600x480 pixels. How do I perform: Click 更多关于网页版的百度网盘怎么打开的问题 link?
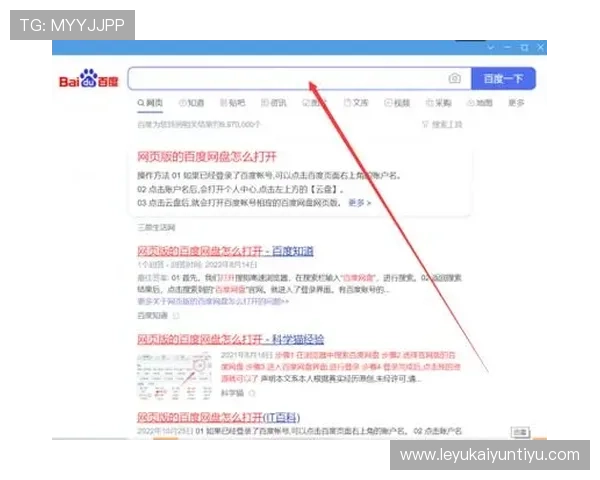[213, 302]
